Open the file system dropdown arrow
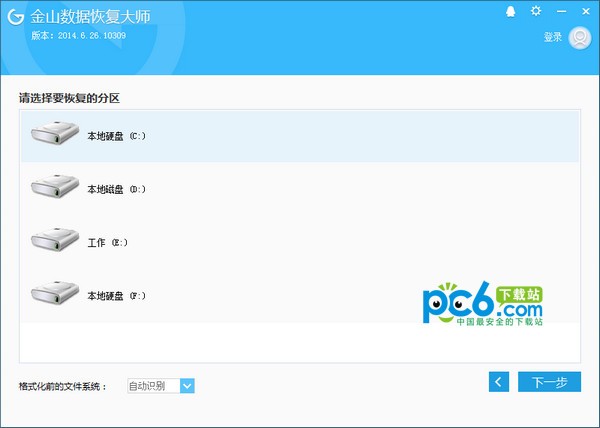The image size is (600, 428). coord(187,386)
